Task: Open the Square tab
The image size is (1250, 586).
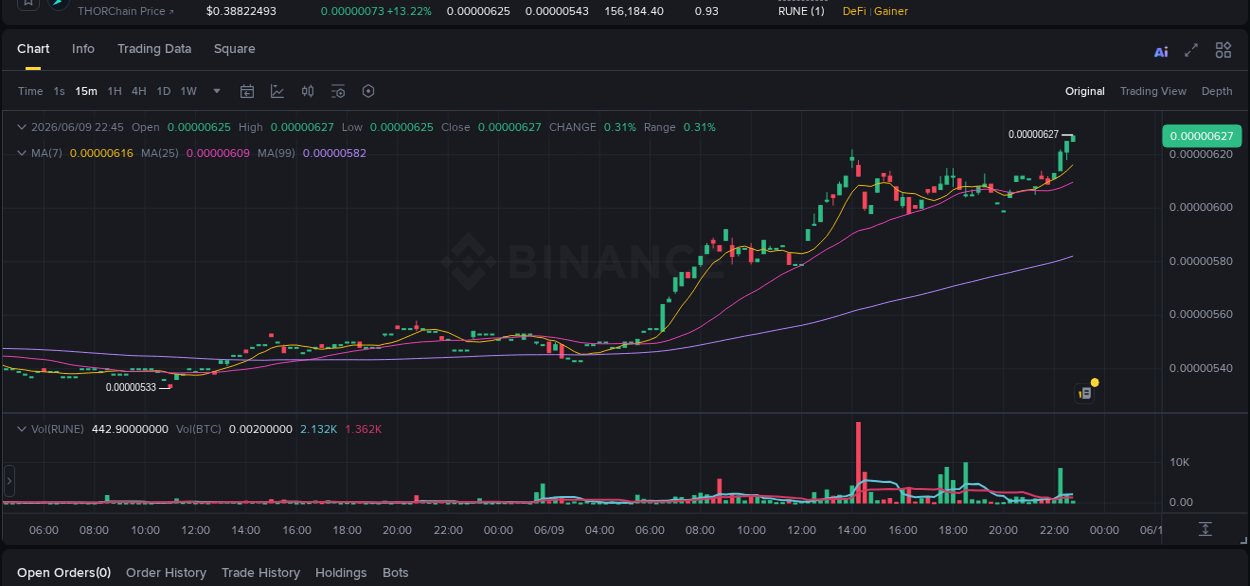Action: pyautogui.click(x=234, y=49)
